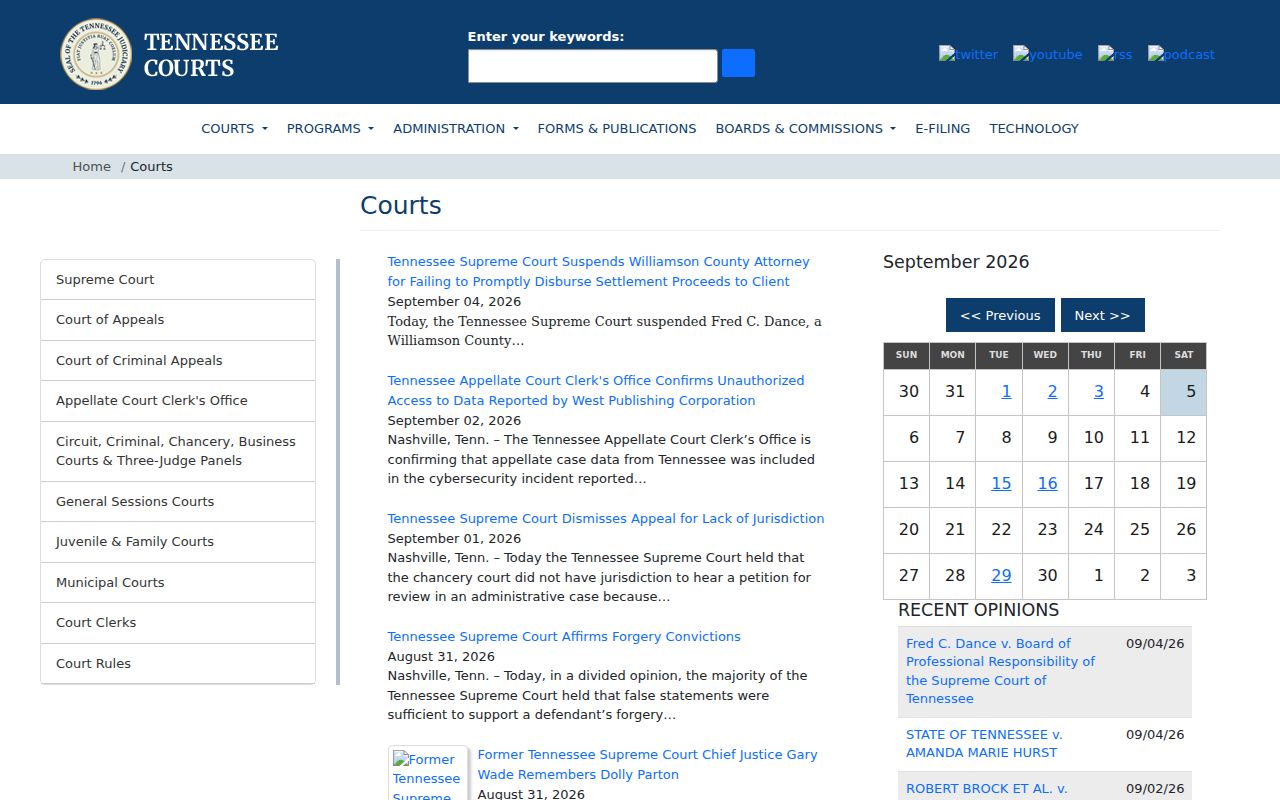Expand the PROGRAMS dropdown menu
Screen dimensions: 1280x800
click(x=330, y=128)
